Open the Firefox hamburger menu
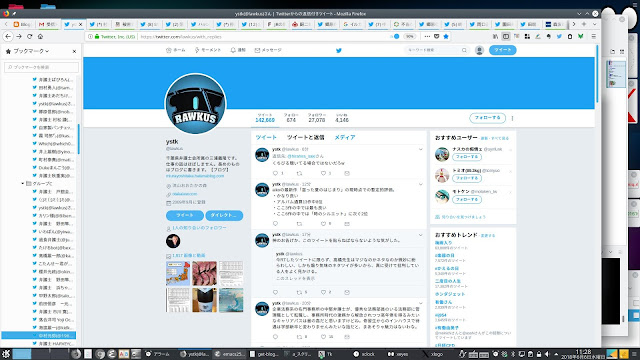 coord(593,36)
